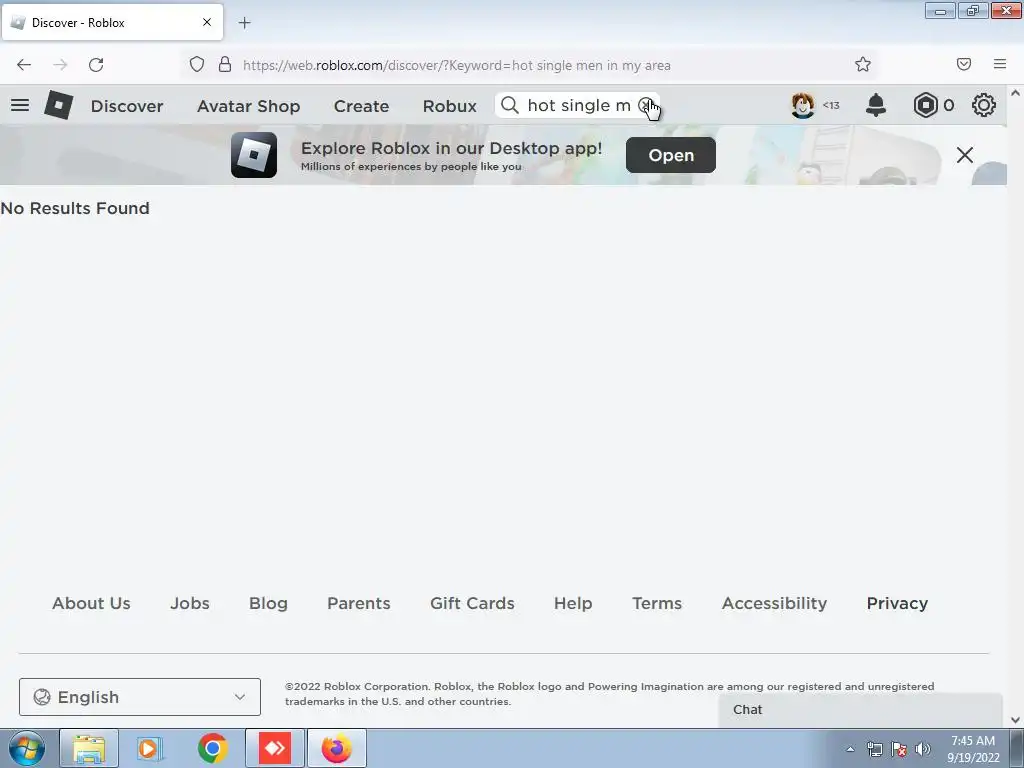This screenshot has width=1024, height=768.
Task: Open the Robux page
Action: click(x=449, y=106)
